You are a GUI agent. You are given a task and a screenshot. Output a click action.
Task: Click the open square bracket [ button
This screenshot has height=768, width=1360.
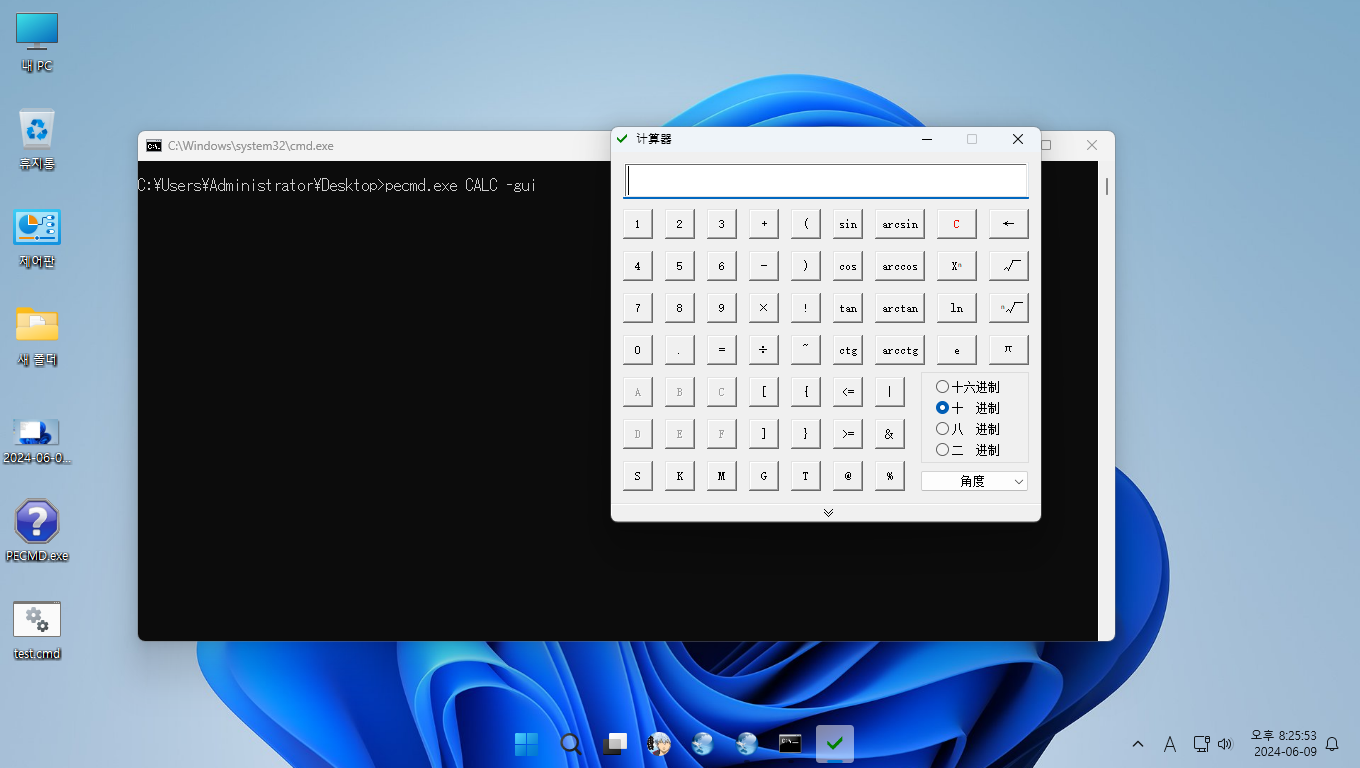pyautogui.click(x=763, y=392)
